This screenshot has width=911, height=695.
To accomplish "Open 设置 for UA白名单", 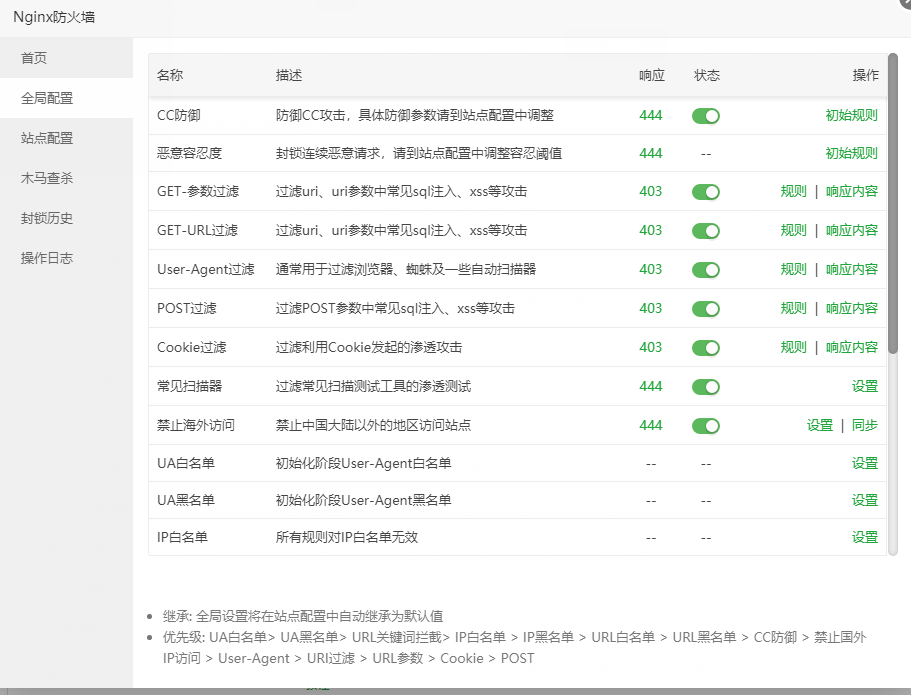I will point(865,463).
